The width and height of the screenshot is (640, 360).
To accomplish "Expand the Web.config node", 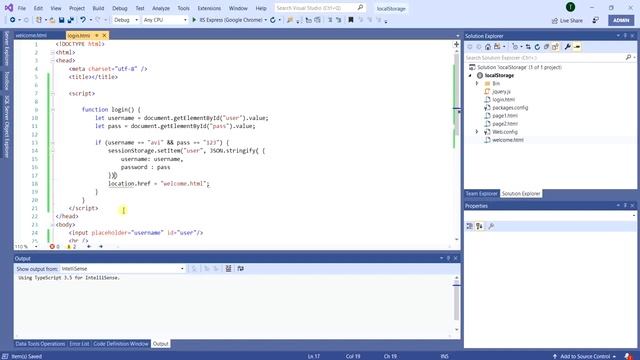I will click(477, 132).
